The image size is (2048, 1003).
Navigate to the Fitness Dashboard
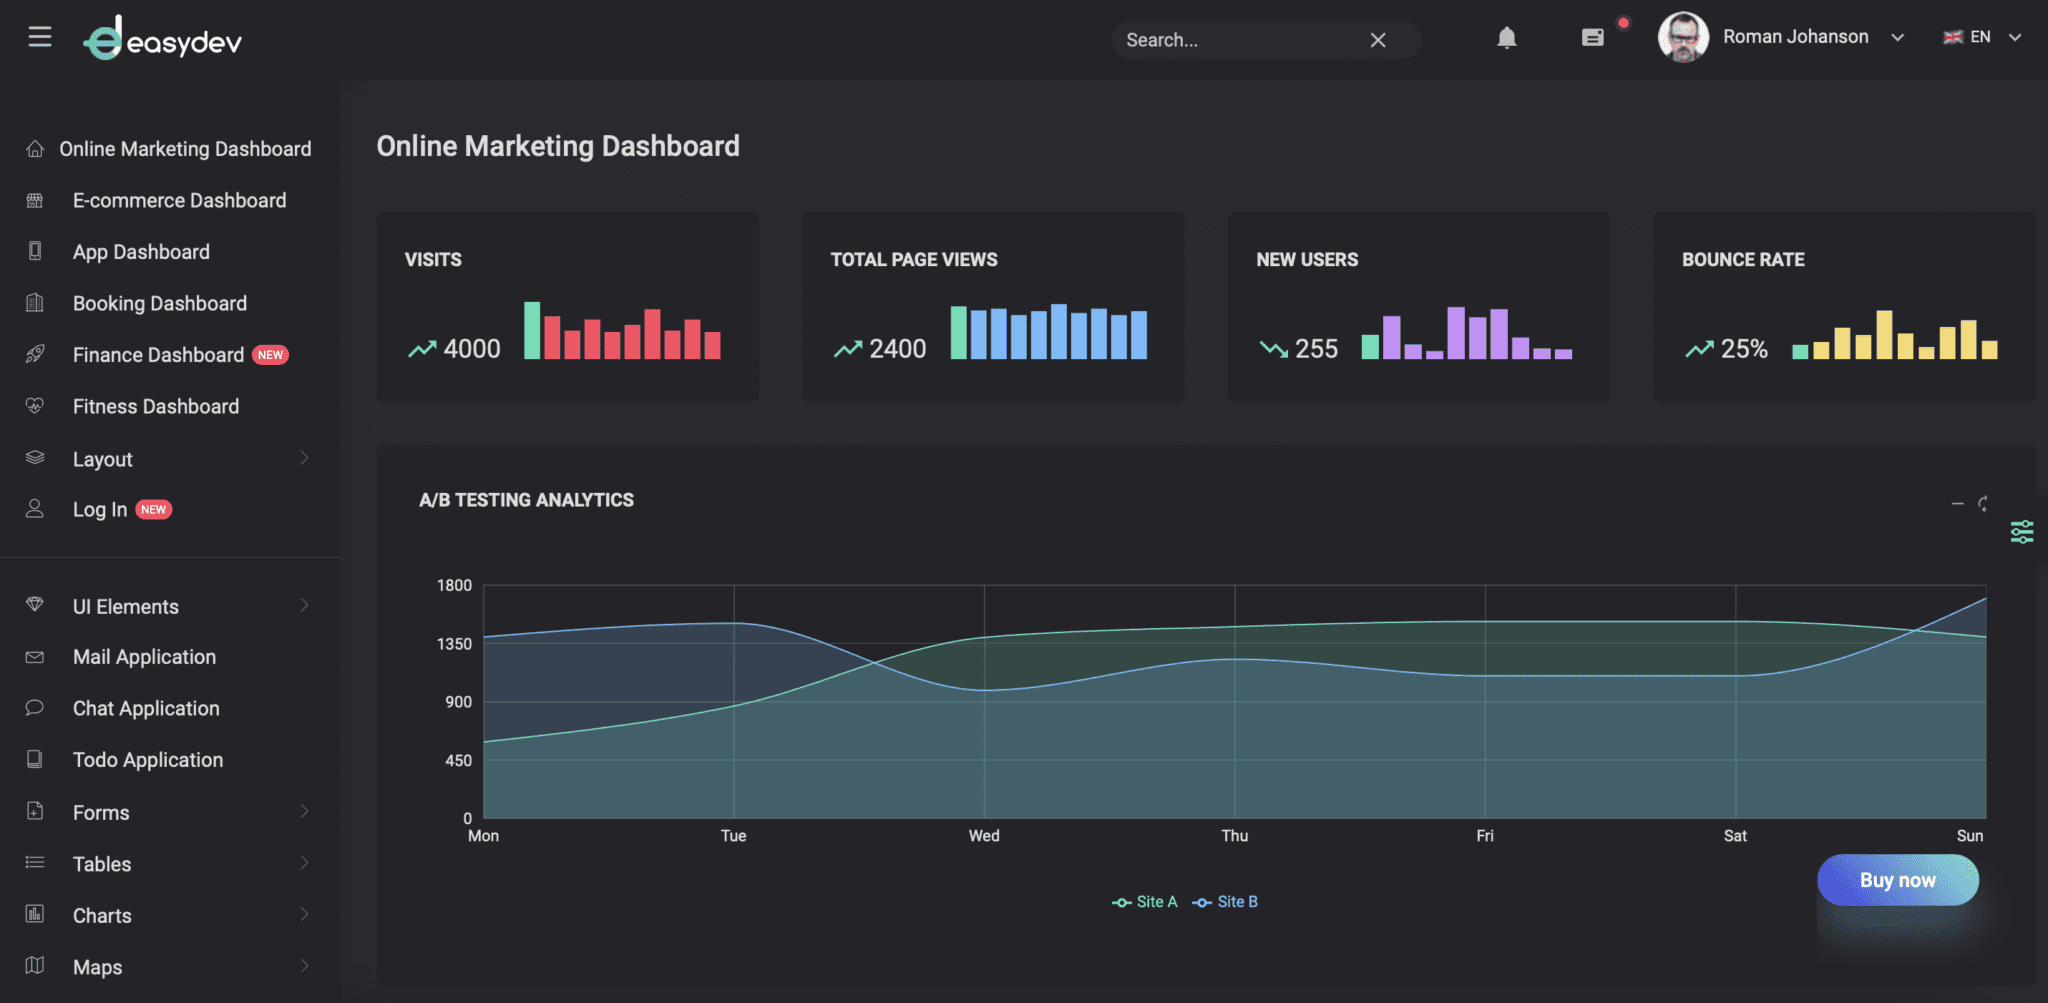(155, 406)
